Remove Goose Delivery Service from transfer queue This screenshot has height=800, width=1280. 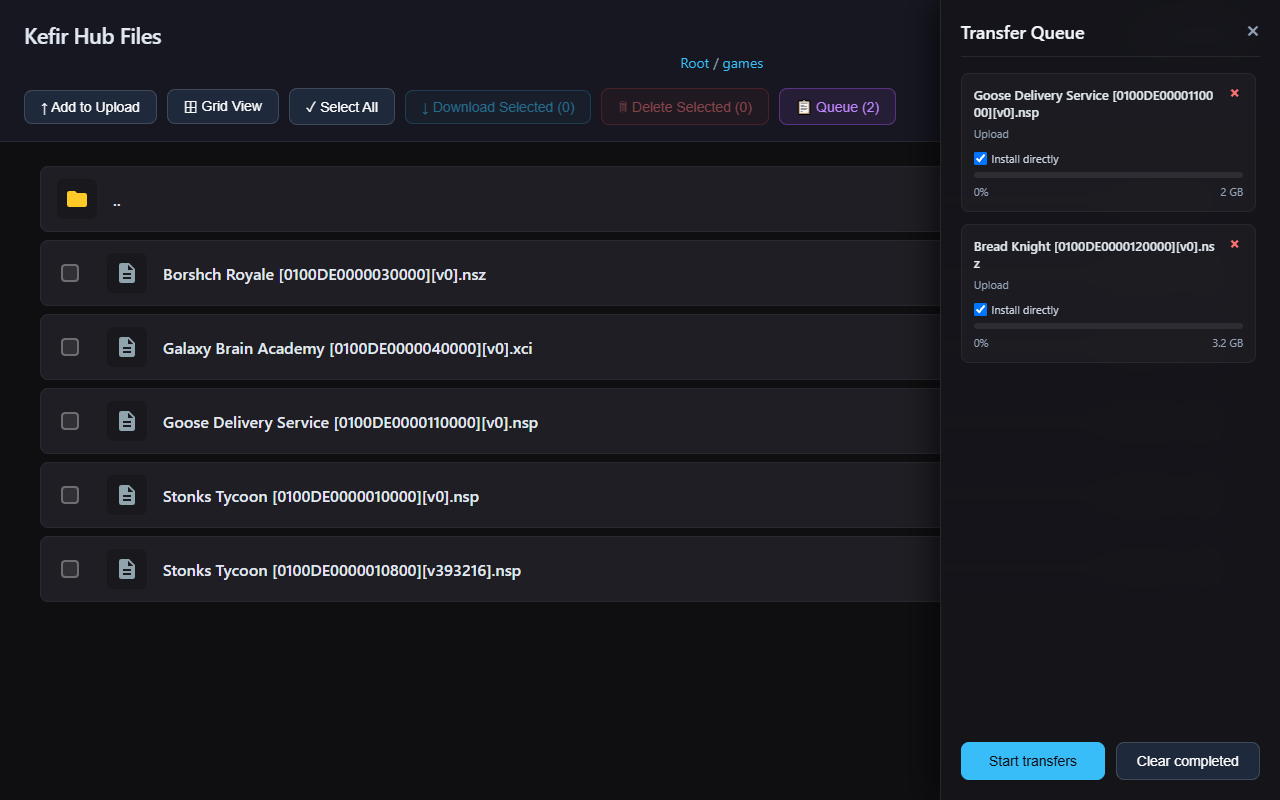(1235, 94)
